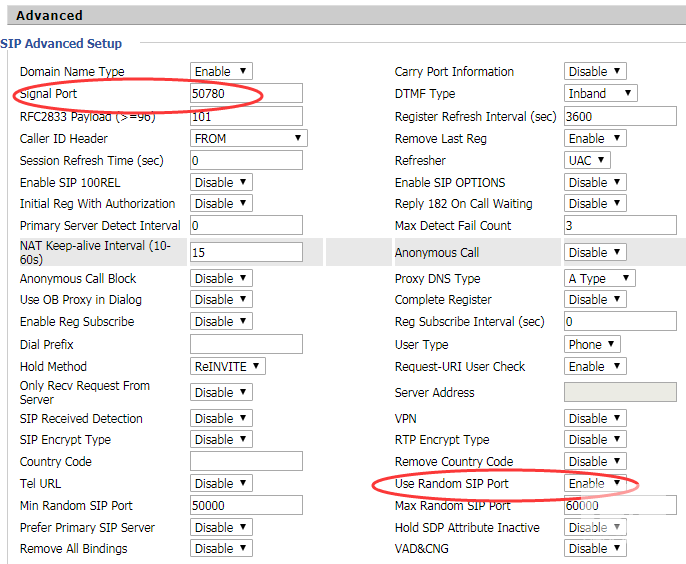
Task: Expand the Hold Method ReINVITE dropdown
Action: point(227,367)
